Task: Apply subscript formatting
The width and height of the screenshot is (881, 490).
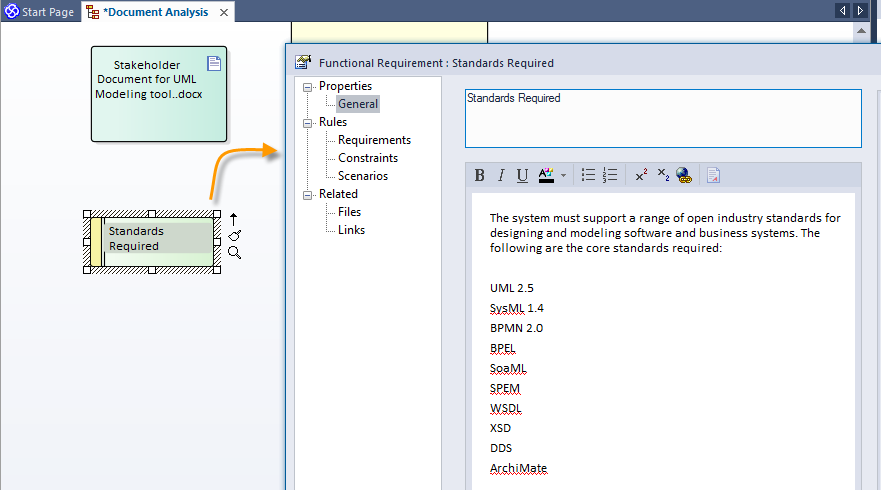Action: [662, 176]
